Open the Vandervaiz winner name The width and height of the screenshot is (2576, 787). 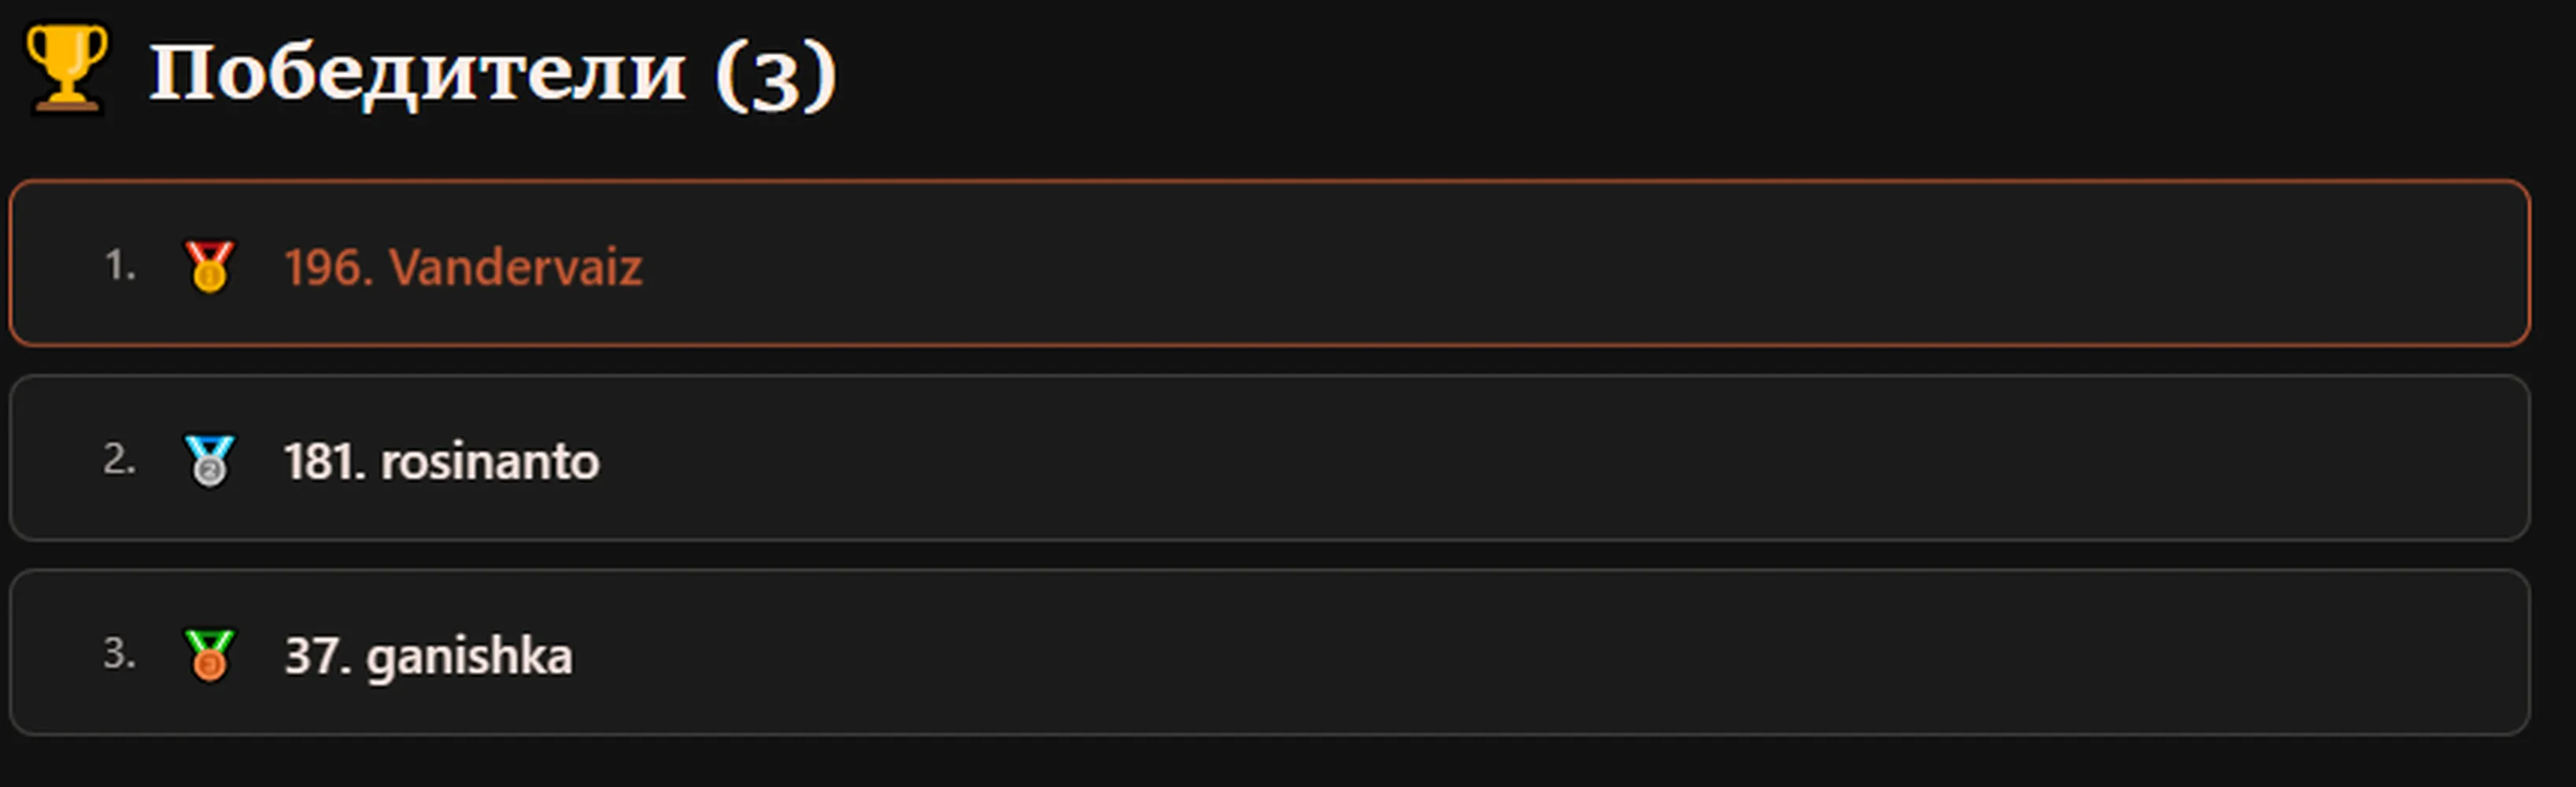coord(515,268)
